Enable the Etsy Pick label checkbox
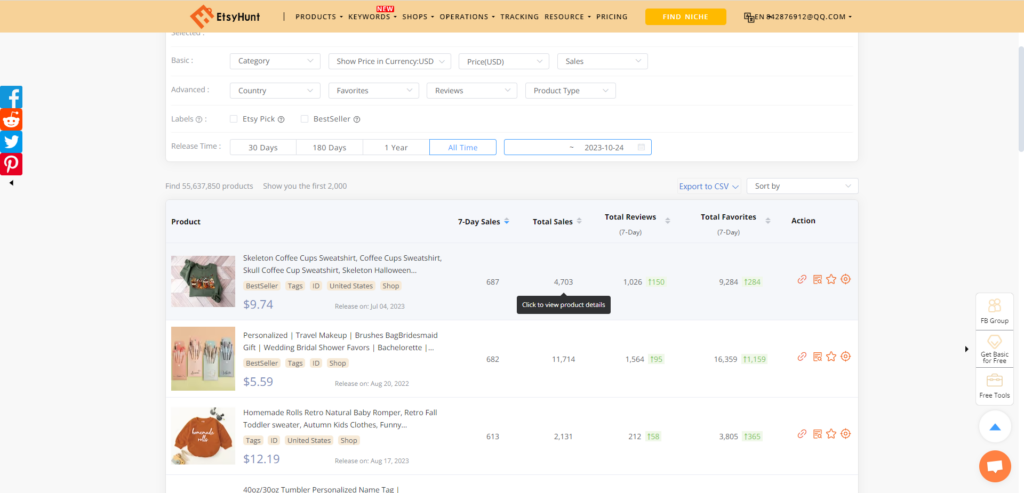 point(234,119)
